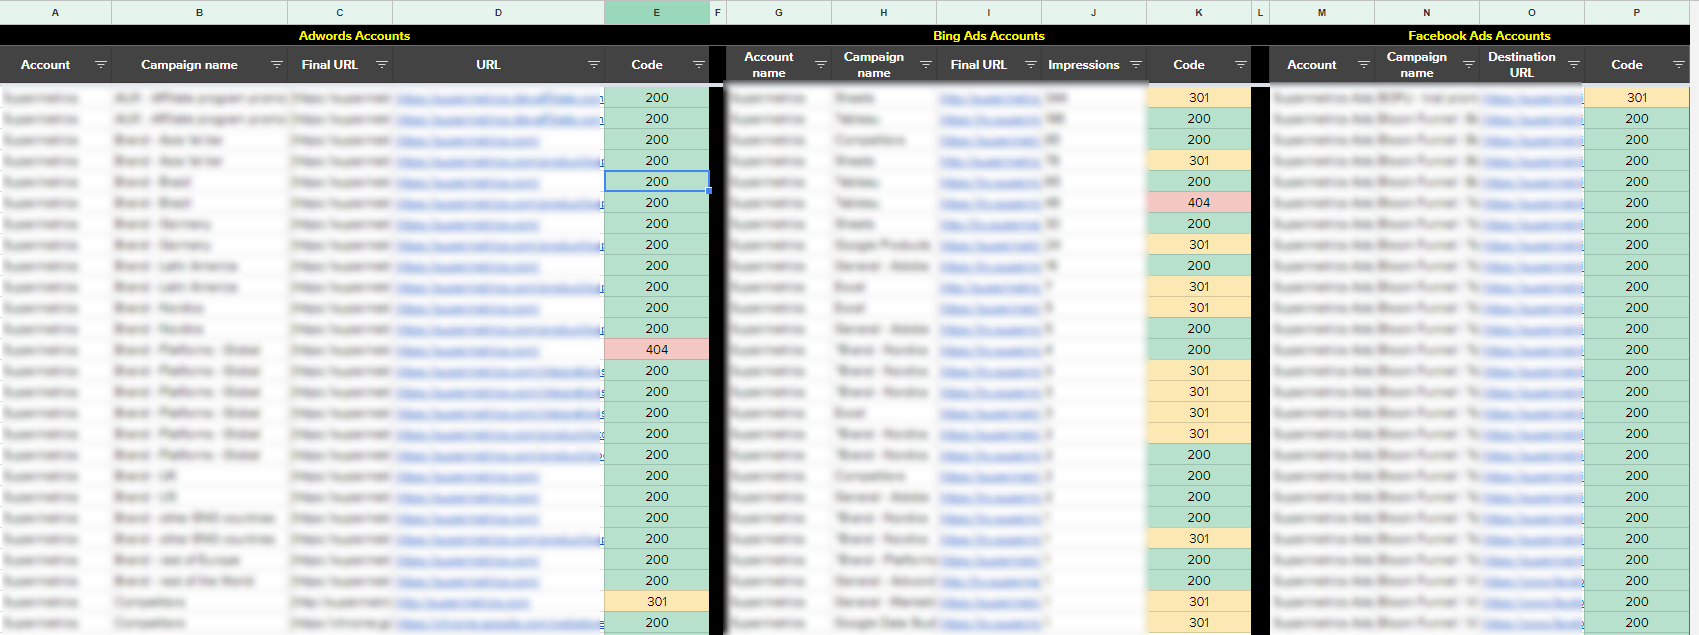
Task: Select the yellow 301 cell in column E
Action: pos(657,602)
